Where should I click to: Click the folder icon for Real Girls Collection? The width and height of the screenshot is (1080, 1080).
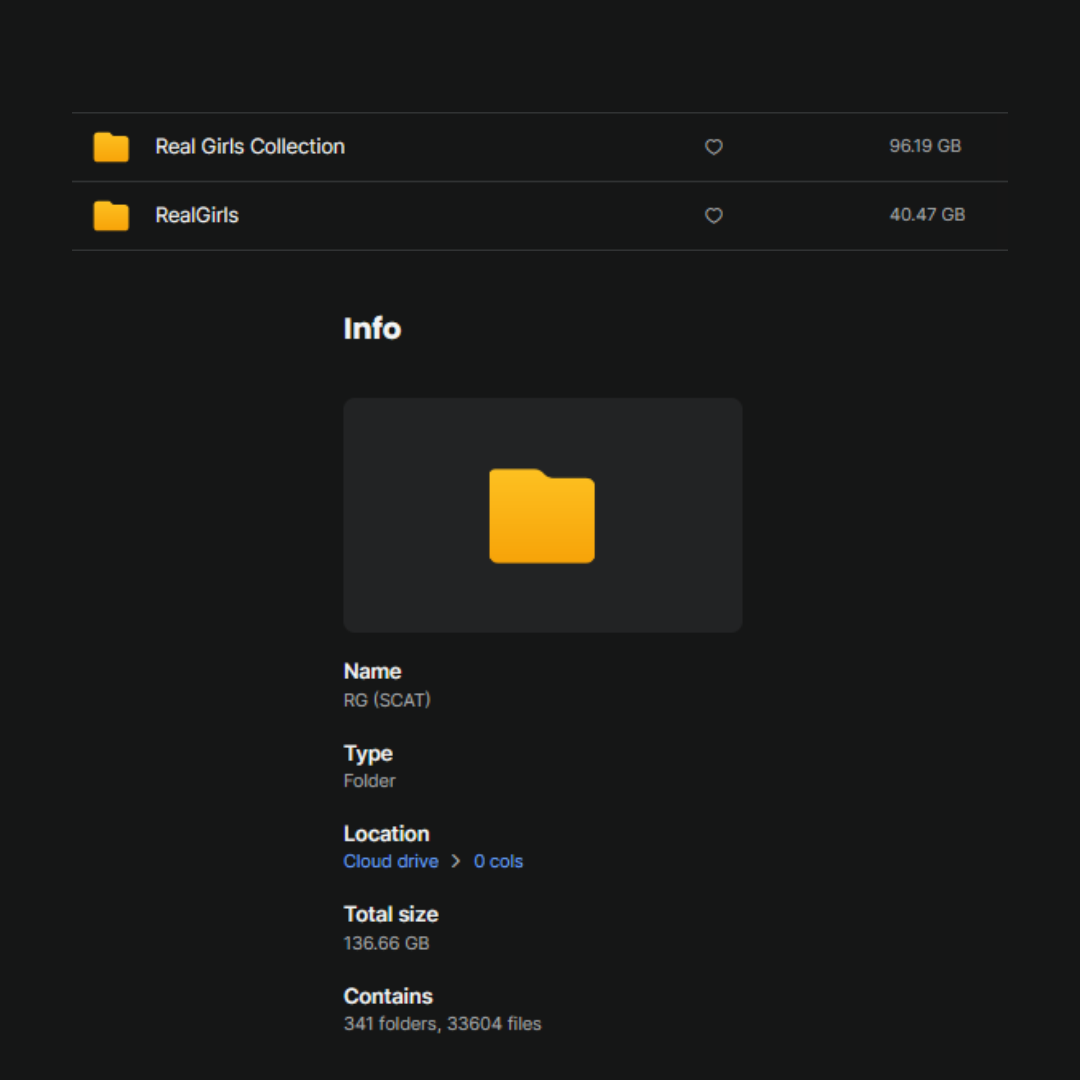click(111, 147)
